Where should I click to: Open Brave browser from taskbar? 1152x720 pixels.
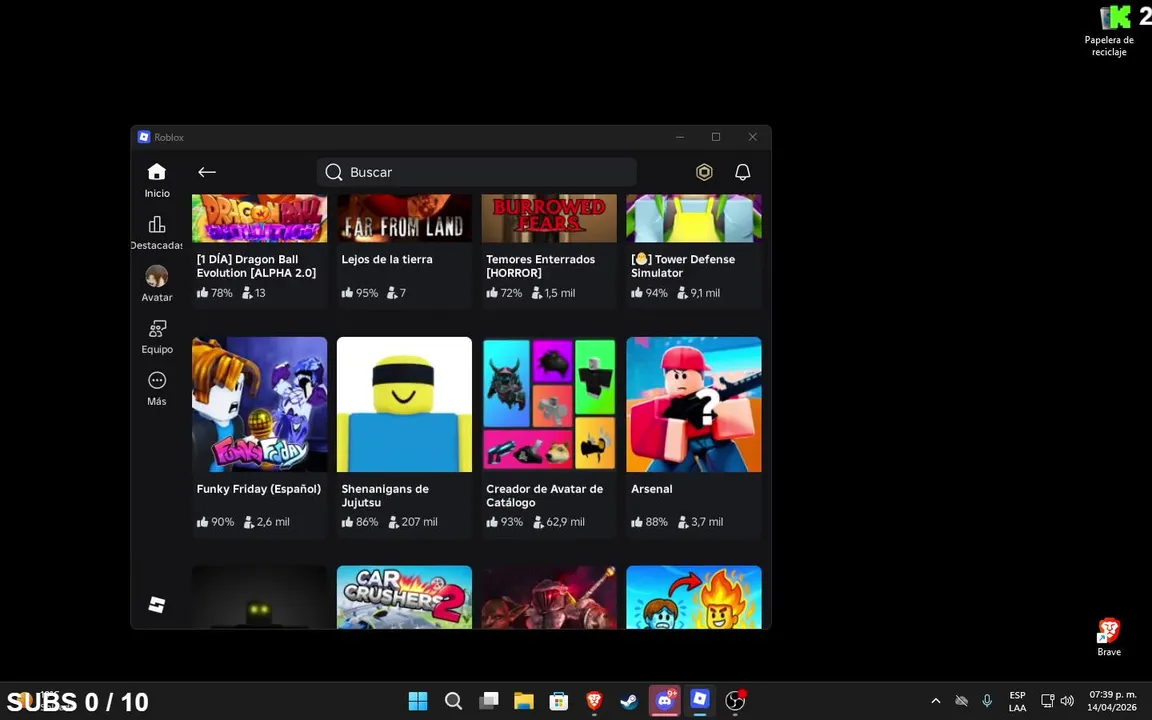(x=594, y=701)
